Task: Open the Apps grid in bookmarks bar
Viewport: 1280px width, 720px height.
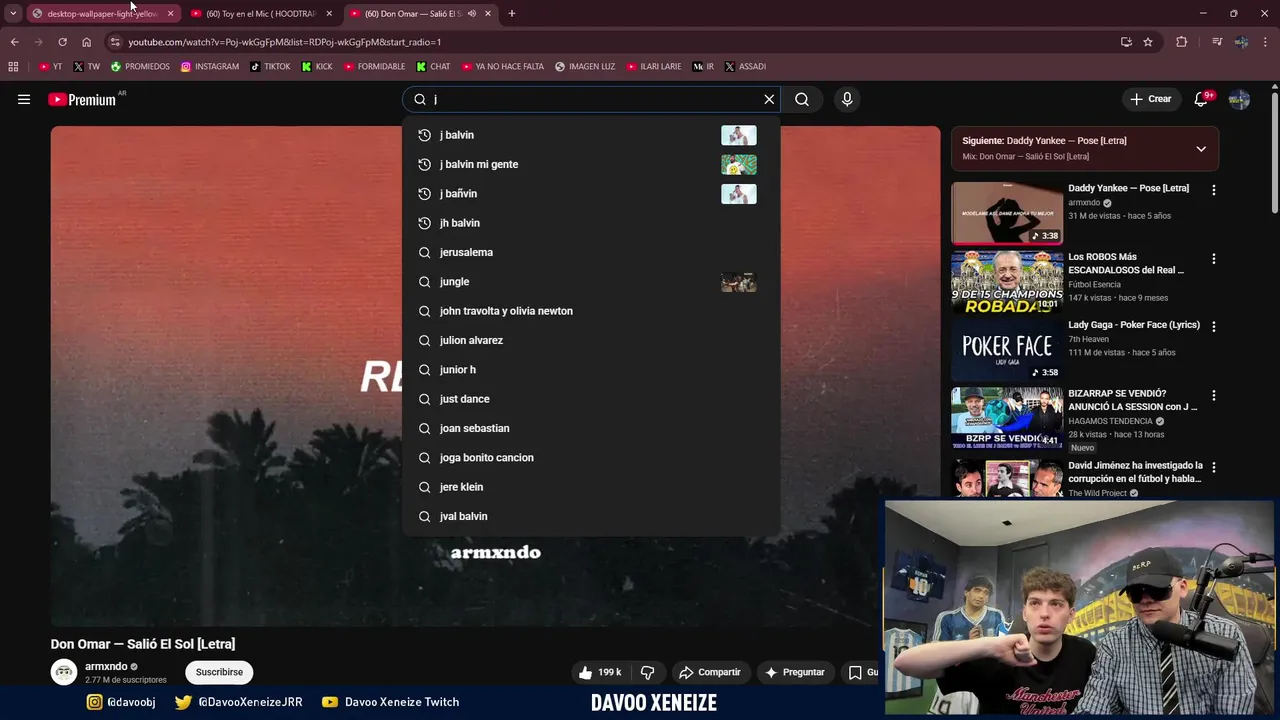Action: click(x=13, y=67)
